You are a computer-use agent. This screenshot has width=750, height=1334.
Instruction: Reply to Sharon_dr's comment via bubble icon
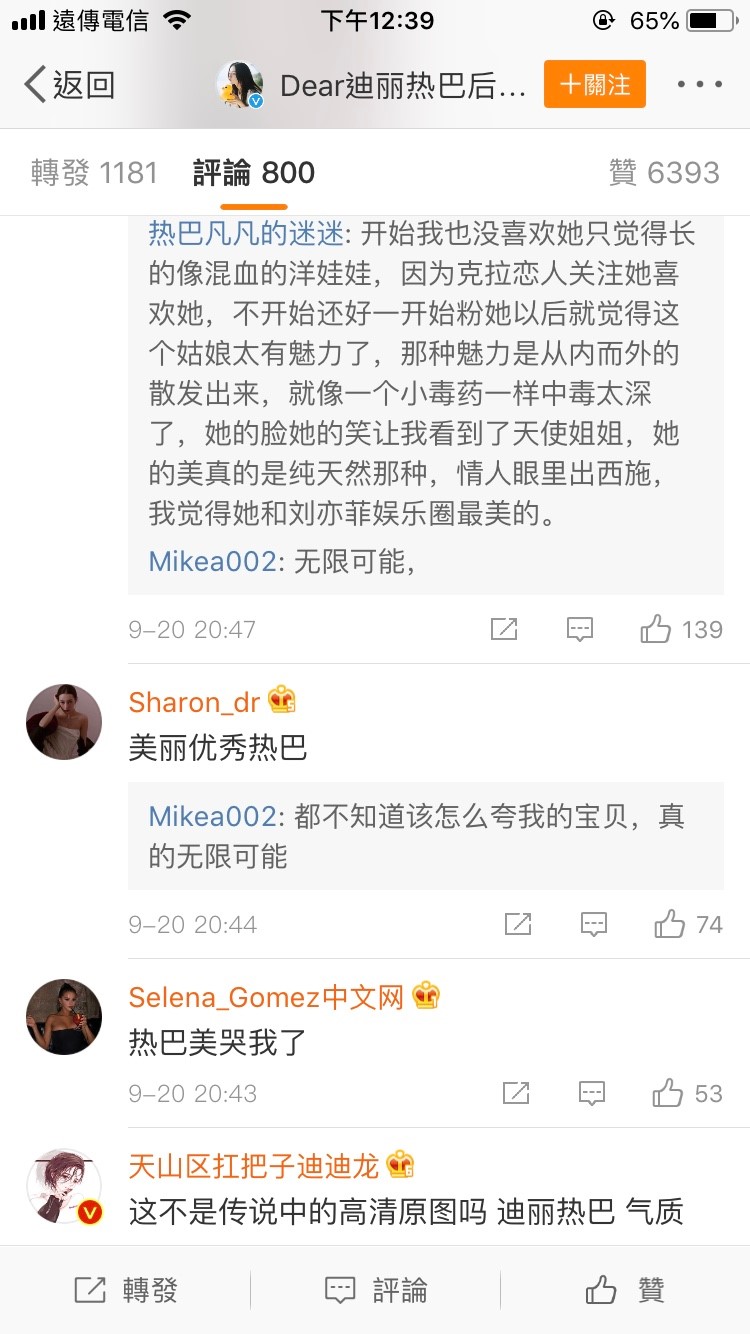pyautogui.click(x=594, y=924)
